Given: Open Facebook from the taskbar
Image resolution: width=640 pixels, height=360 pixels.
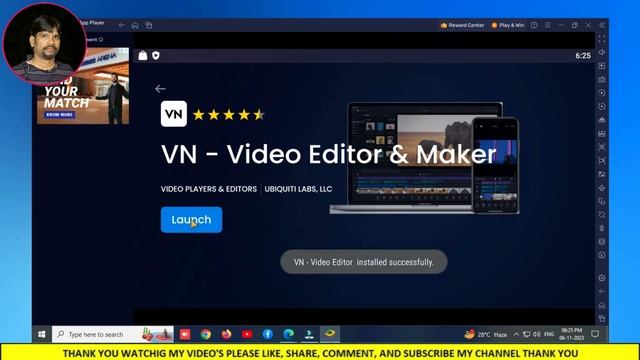Looking at the screenshot, I should (268, 334).
